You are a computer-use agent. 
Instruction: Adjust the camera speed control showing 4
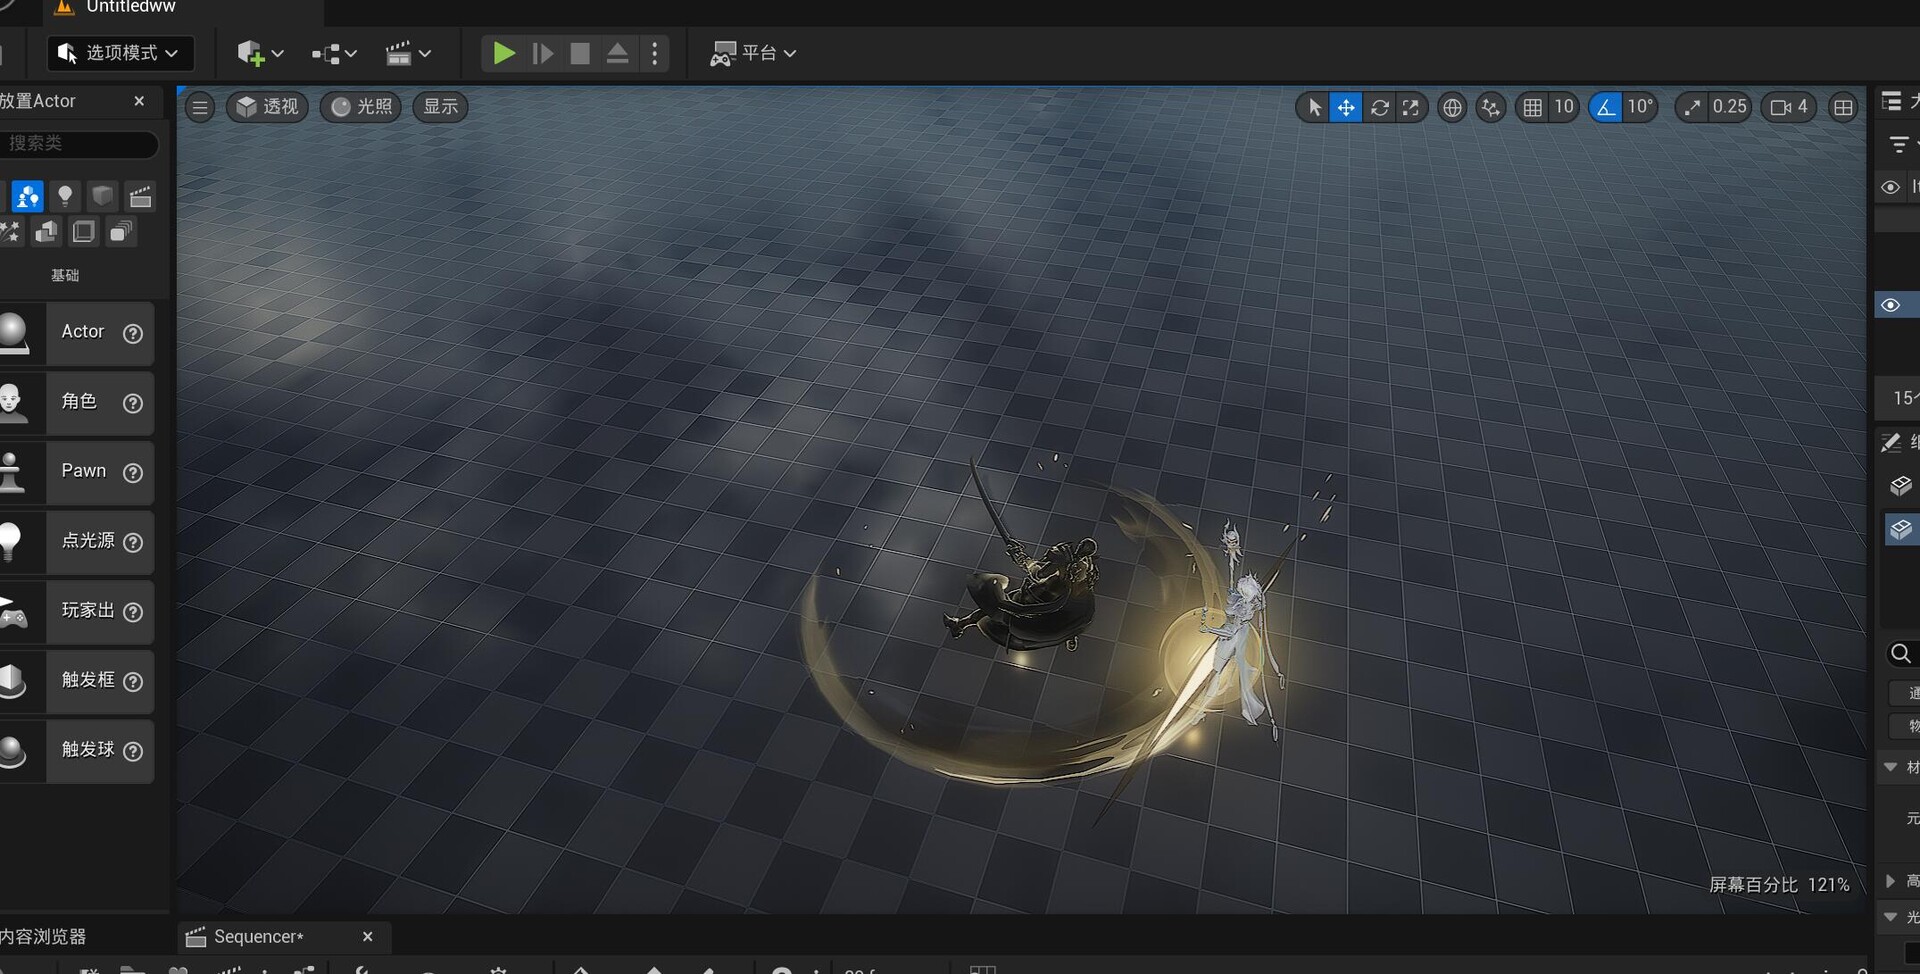tap(1788, 107)
